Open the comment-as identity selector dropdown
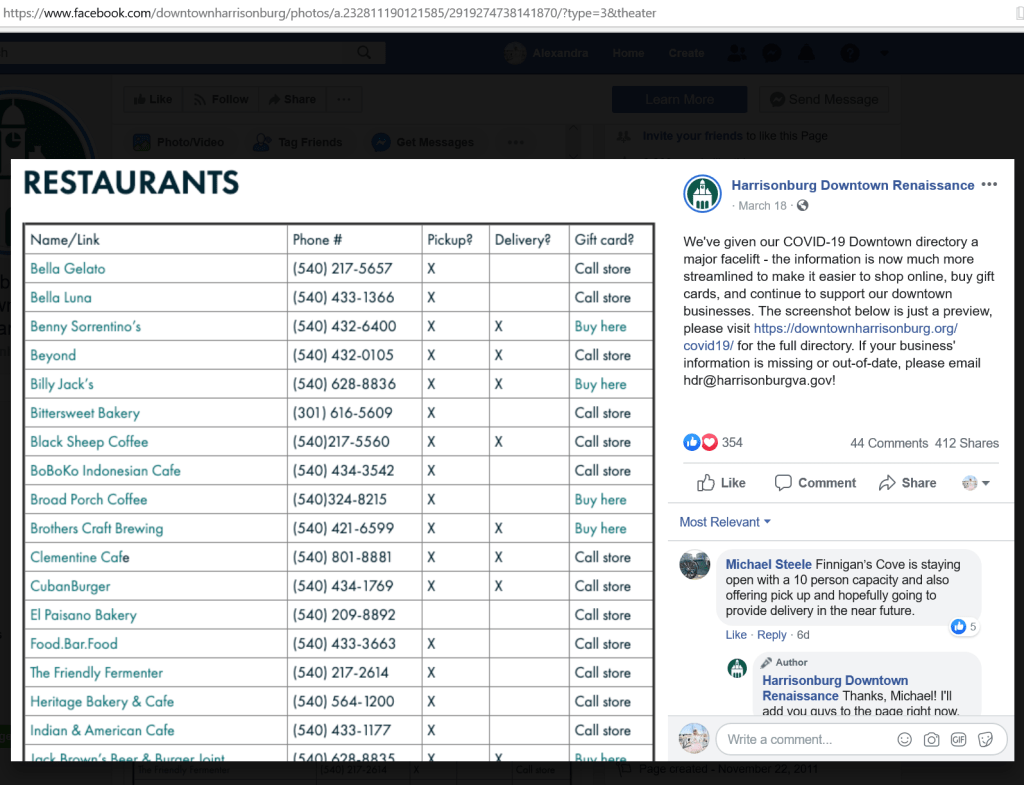 point(976,483)
